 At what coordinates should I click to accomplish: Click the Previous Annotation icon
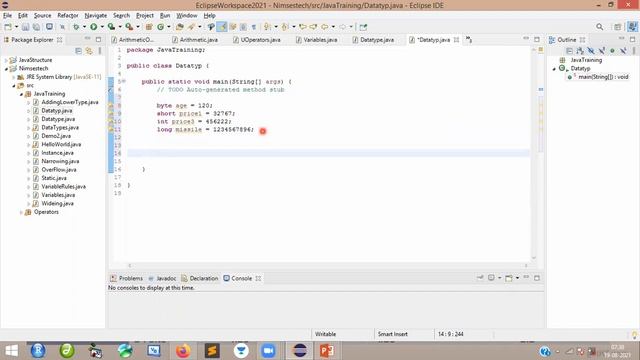point(285,27)
